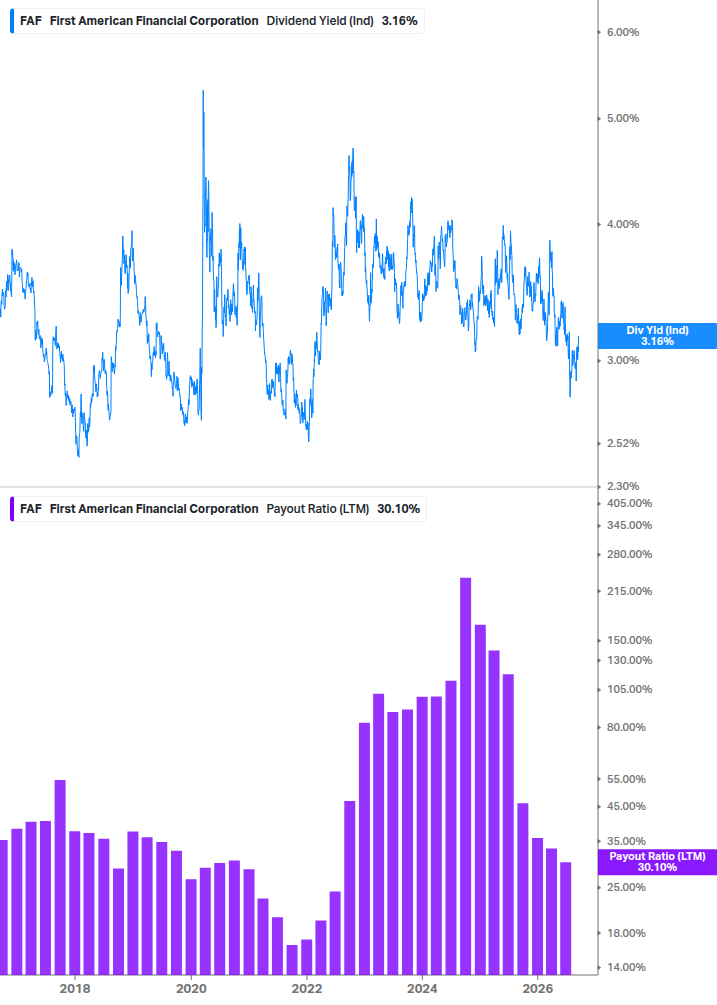Screen dimensions: 717x1005
Task: Click the 4.00% yield axis label
Action: tap(623, 224)
